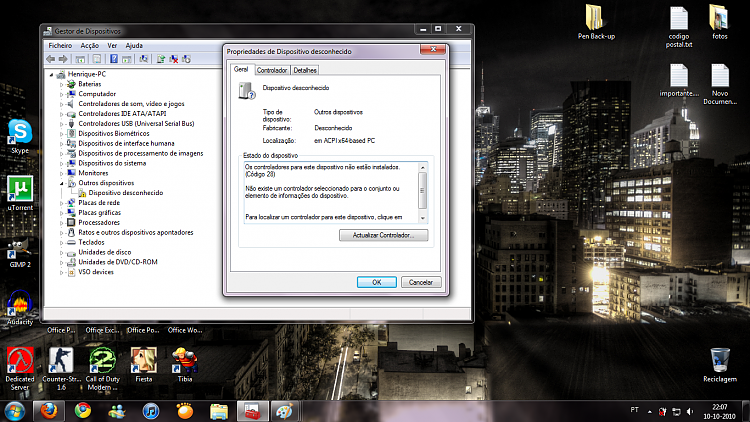Screen dimensions: 750x422
Task: Switch to the Controlador tab
Action: click(x=272, y=70)
